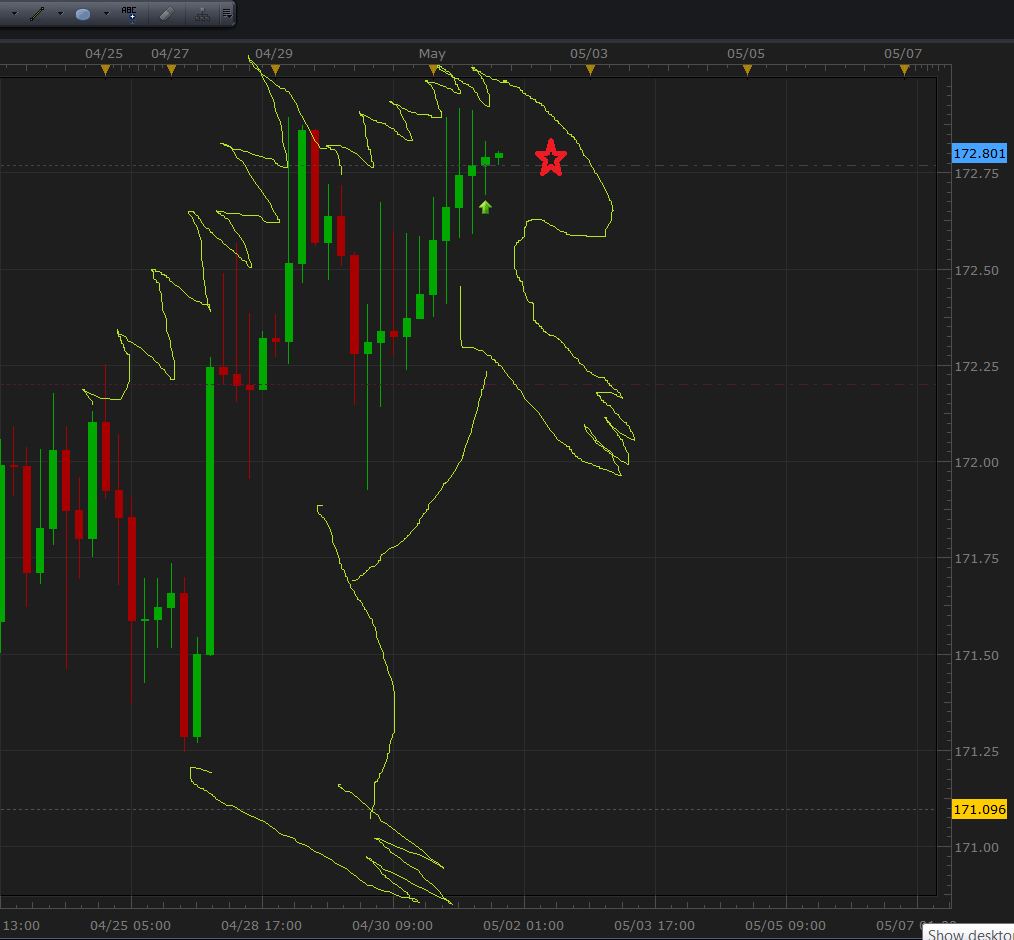Click the 05/05 date label at top
This screenshot has width=1014, height=940.
click(746, 54)
